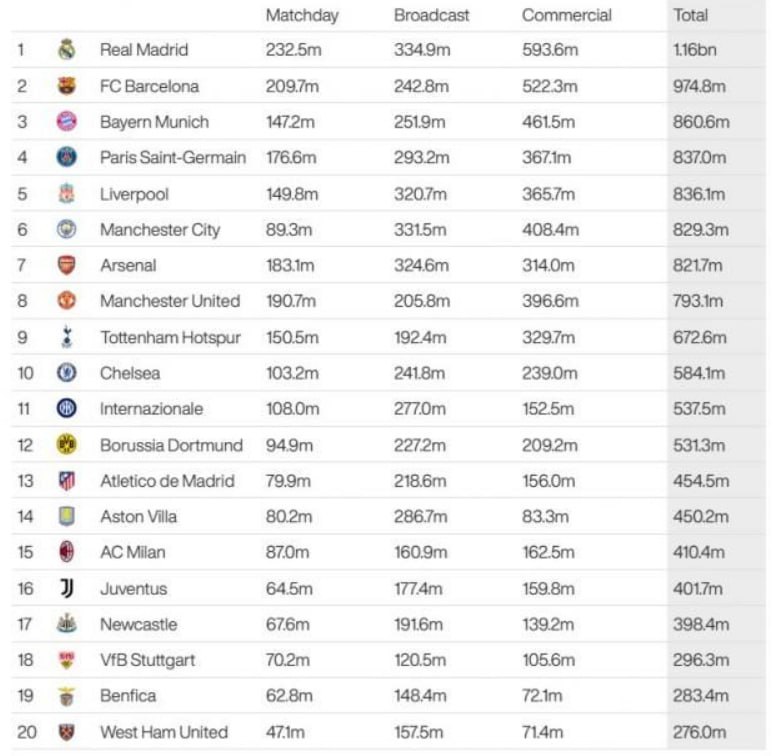Image resolution: width=774 pixels, height=756 pixels.
Task: Click the Borussia Dortmund yellow badge
Action: click(x=66, y=445)
